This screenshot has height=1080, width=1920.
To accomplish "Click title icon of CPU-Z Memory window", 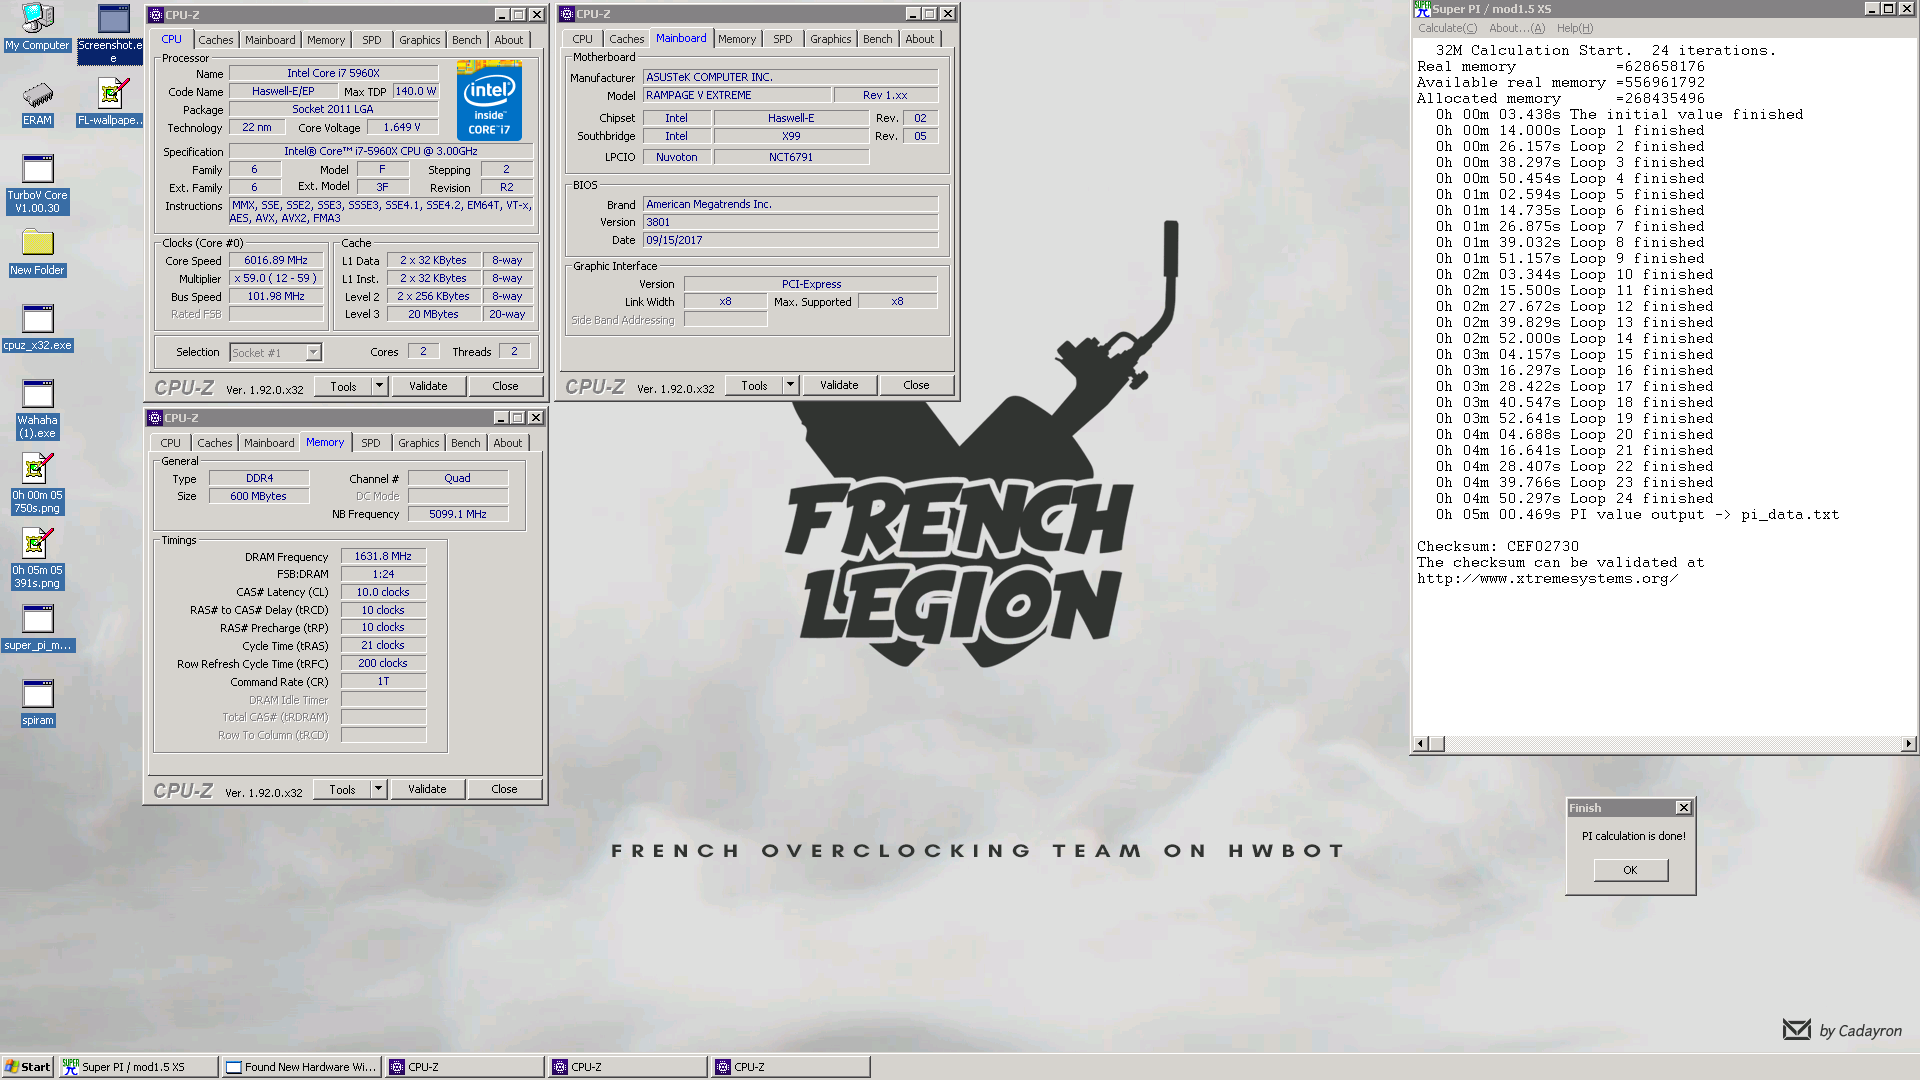I will point(155,418).
